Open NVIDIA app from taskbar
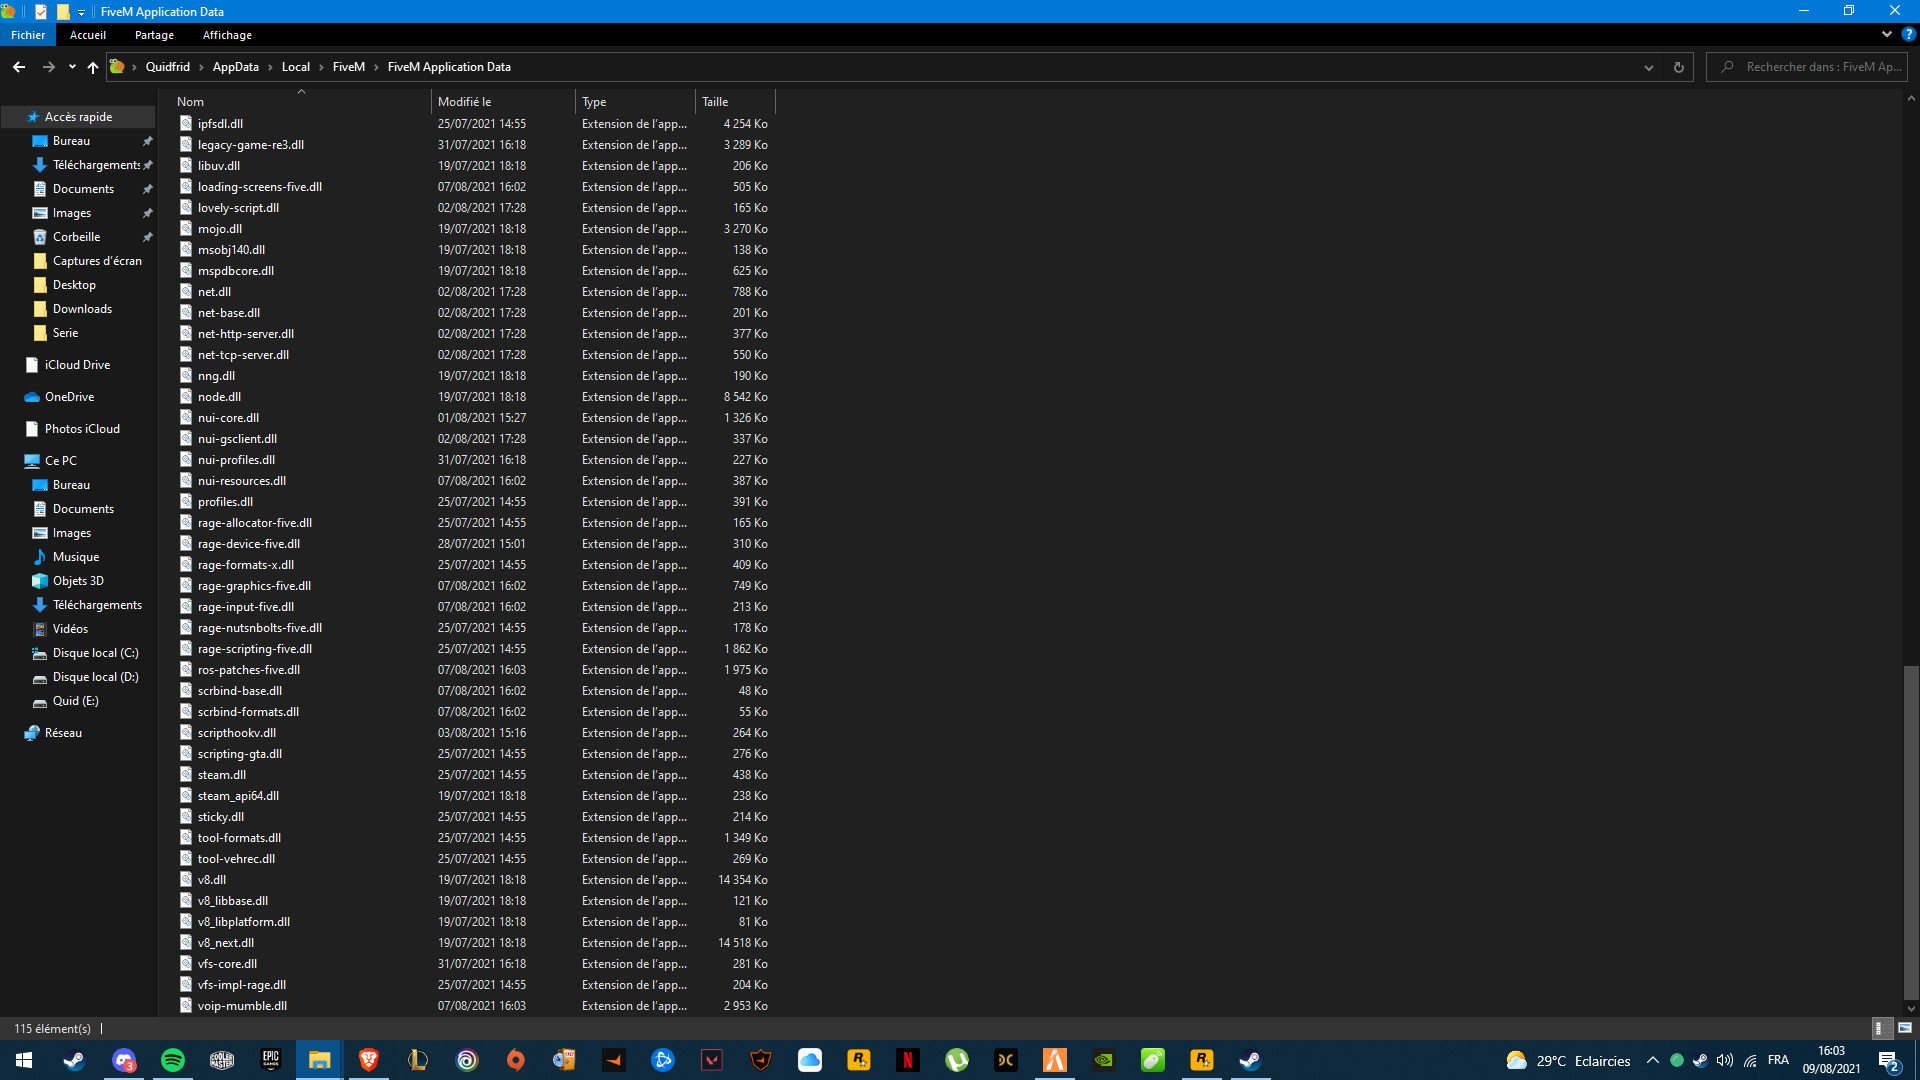The height and width of the screenshot is (1080, 1920). tap(1104, 1060)
